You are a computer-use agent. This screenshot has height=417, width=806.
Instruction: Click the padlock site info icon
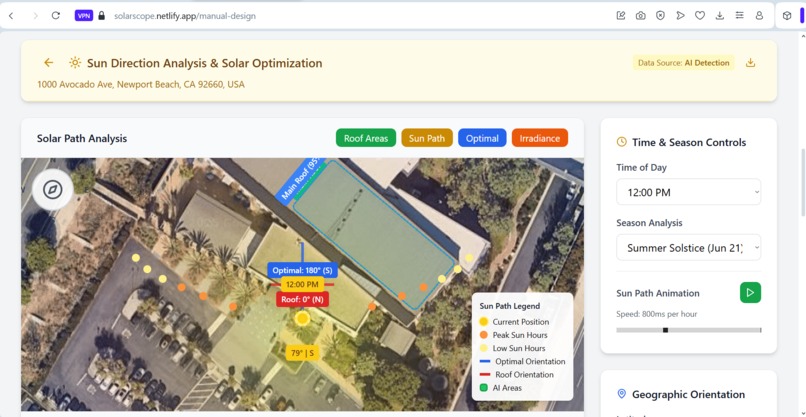[x=102, y=15]
